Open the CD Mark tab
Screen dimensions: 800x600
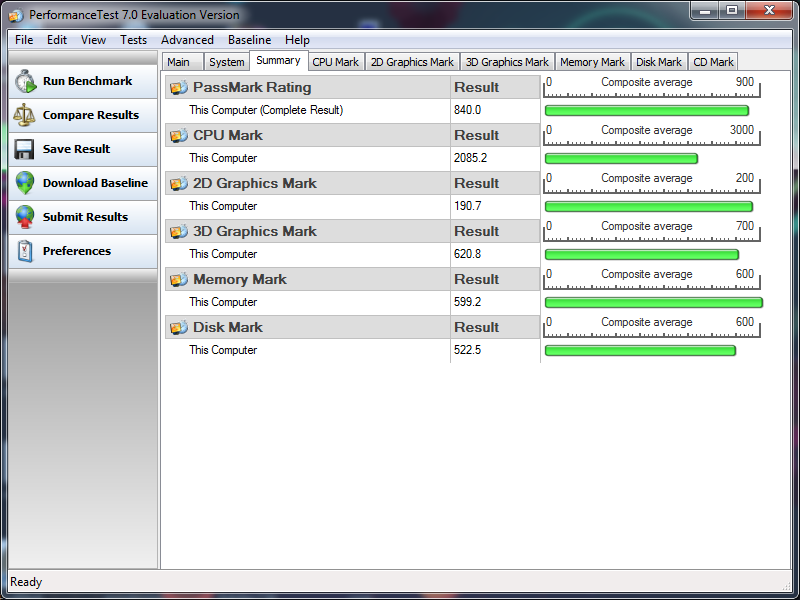pos(713,62)
